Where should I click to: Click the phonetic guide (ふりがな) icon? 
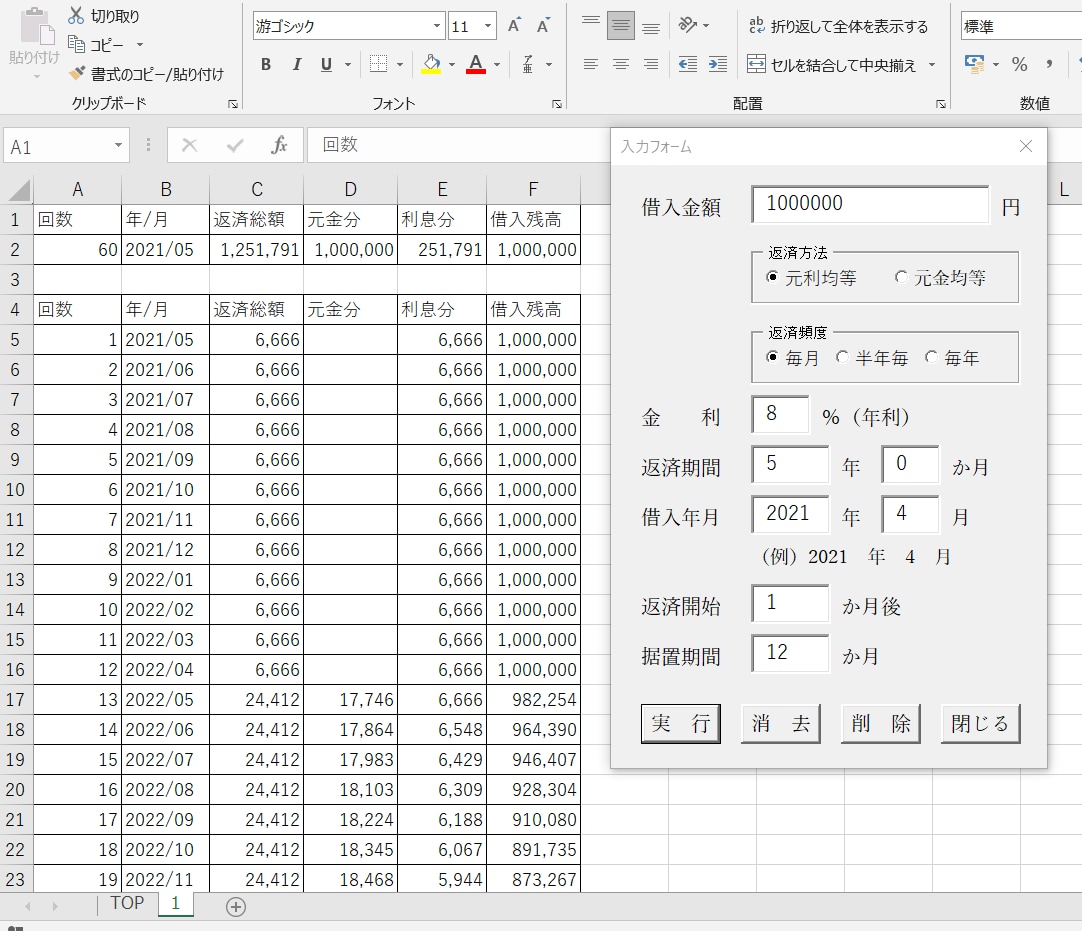pos(528,64)
